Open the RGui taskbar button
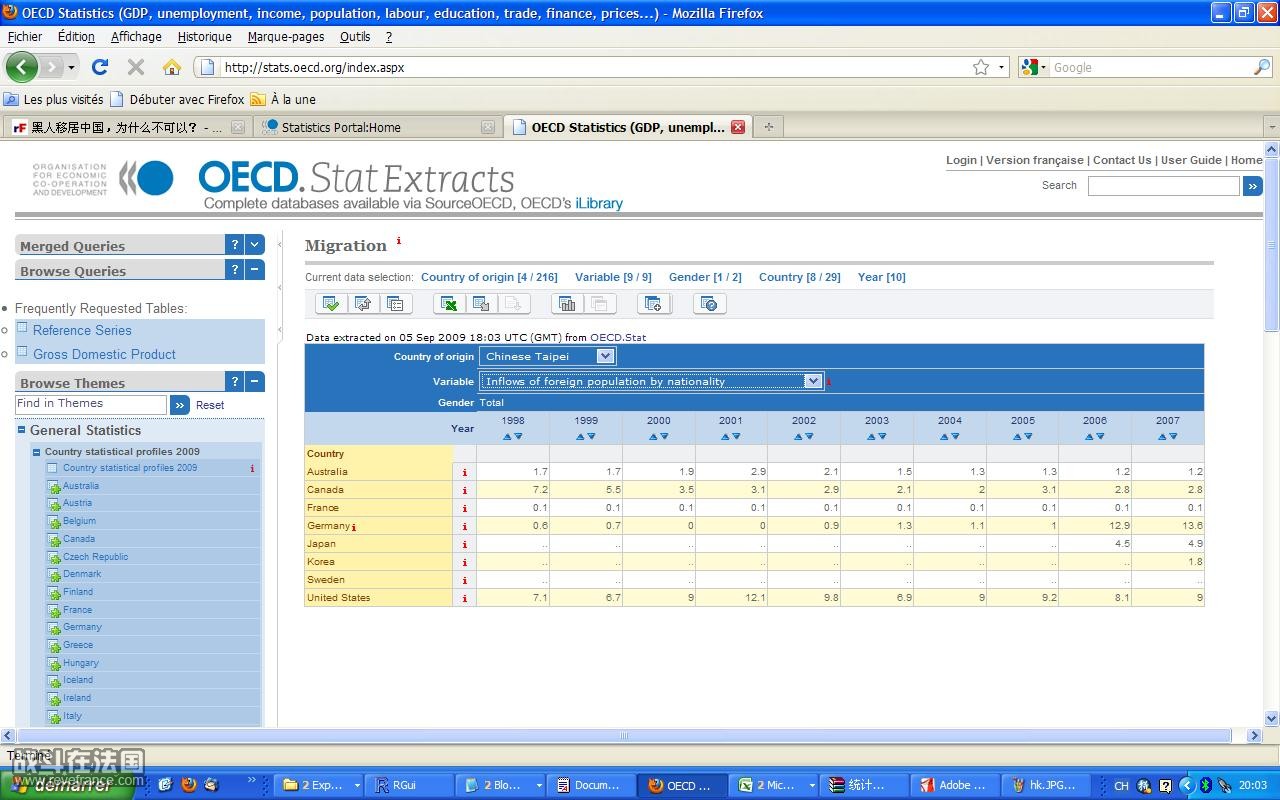Viewport: 1280px width, 800px height. tap(408, 785)
